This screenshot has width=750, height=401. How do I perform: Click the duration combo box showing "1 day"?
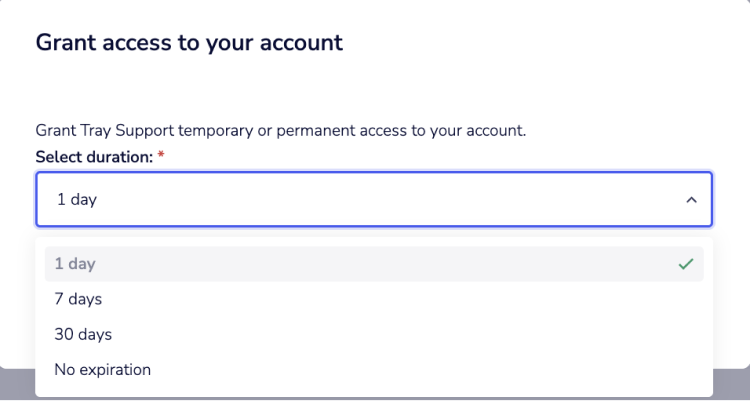point(373,199)
